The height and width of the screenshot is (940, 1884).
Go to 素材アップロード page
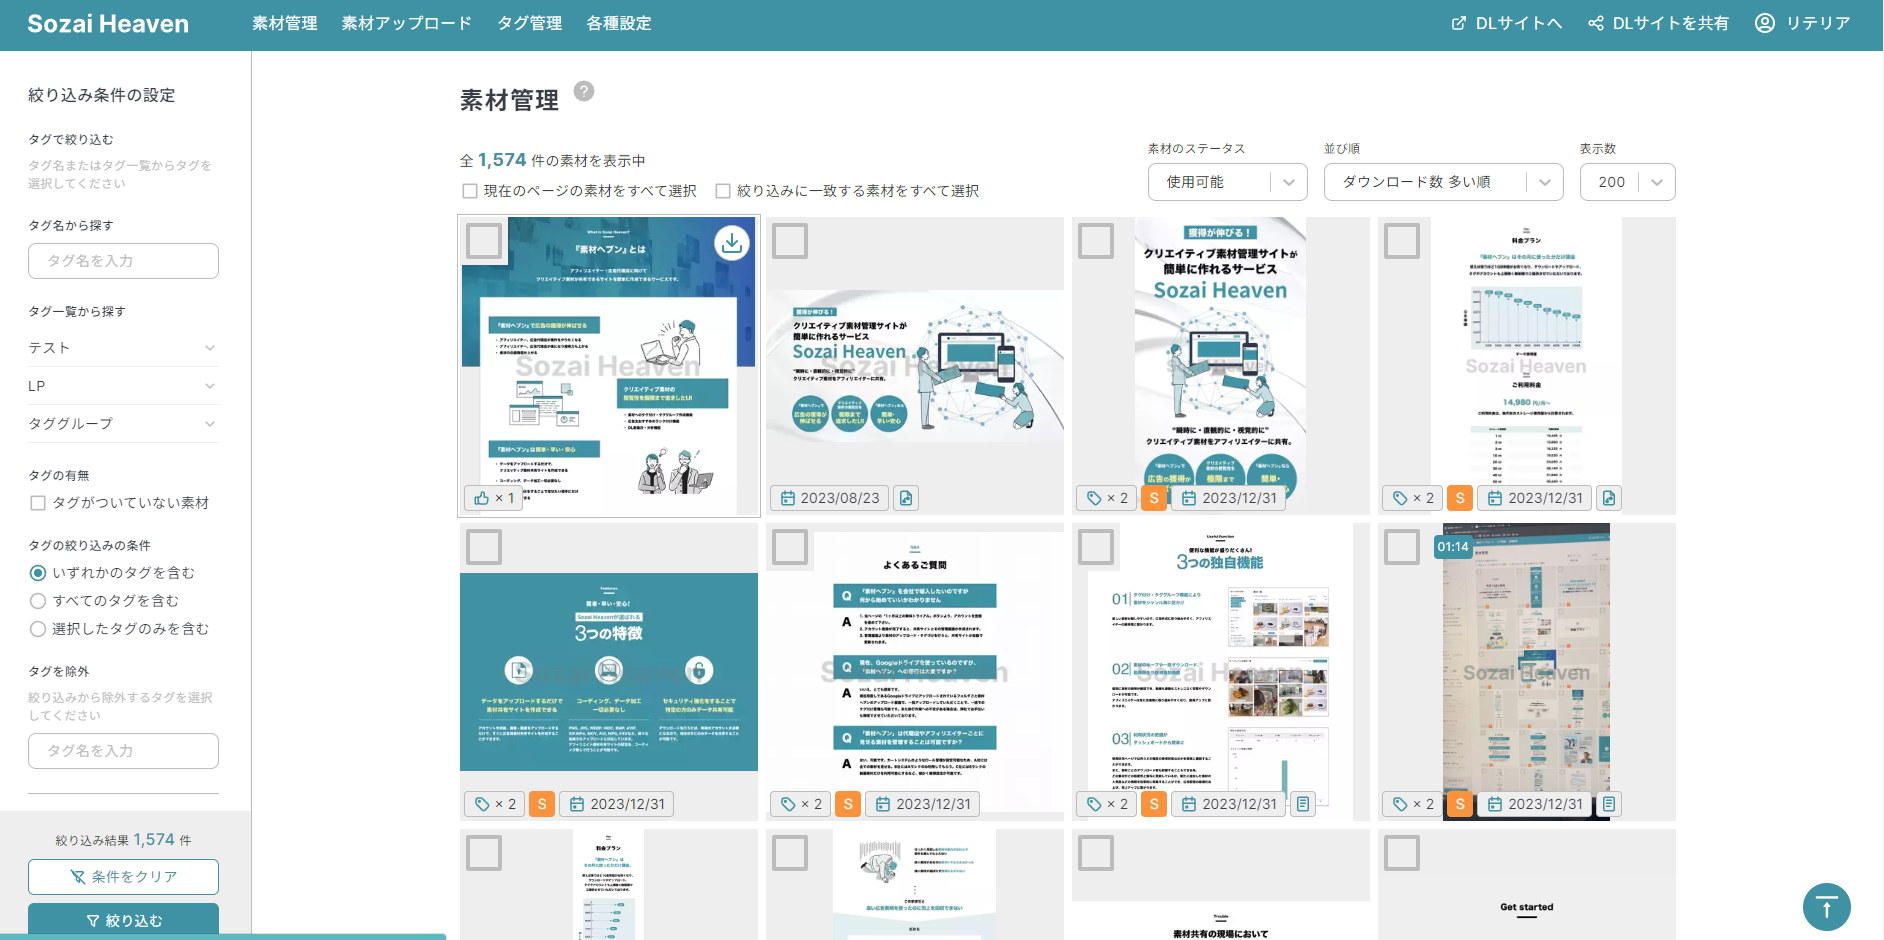pos(407,23)
